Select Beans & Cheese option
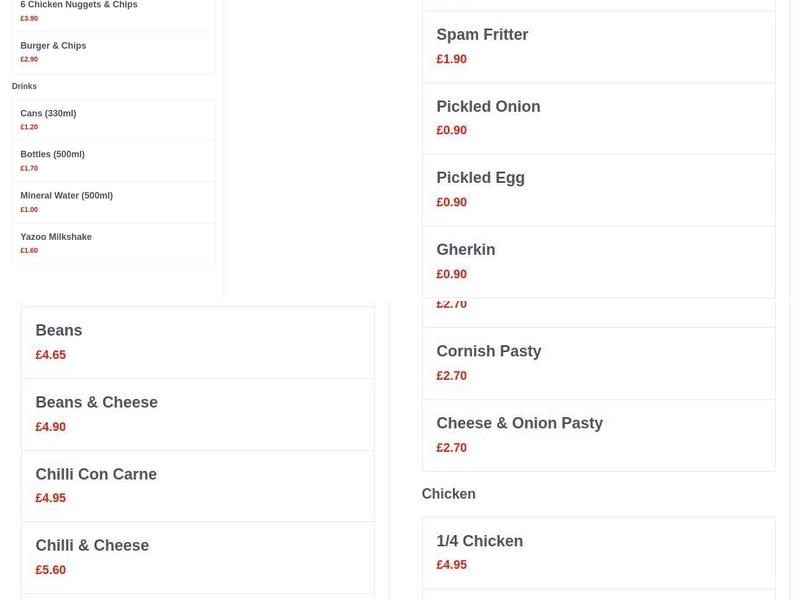This screenshot has height=600, width=800. click(96, 403)
